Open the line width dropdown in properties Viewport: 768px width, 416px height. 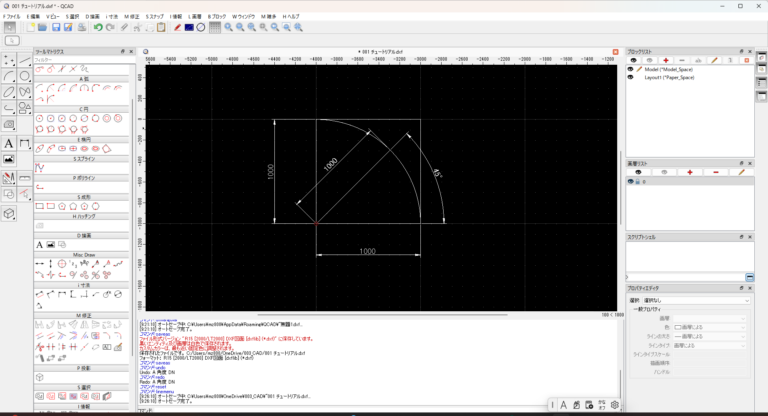coord(710,335)
